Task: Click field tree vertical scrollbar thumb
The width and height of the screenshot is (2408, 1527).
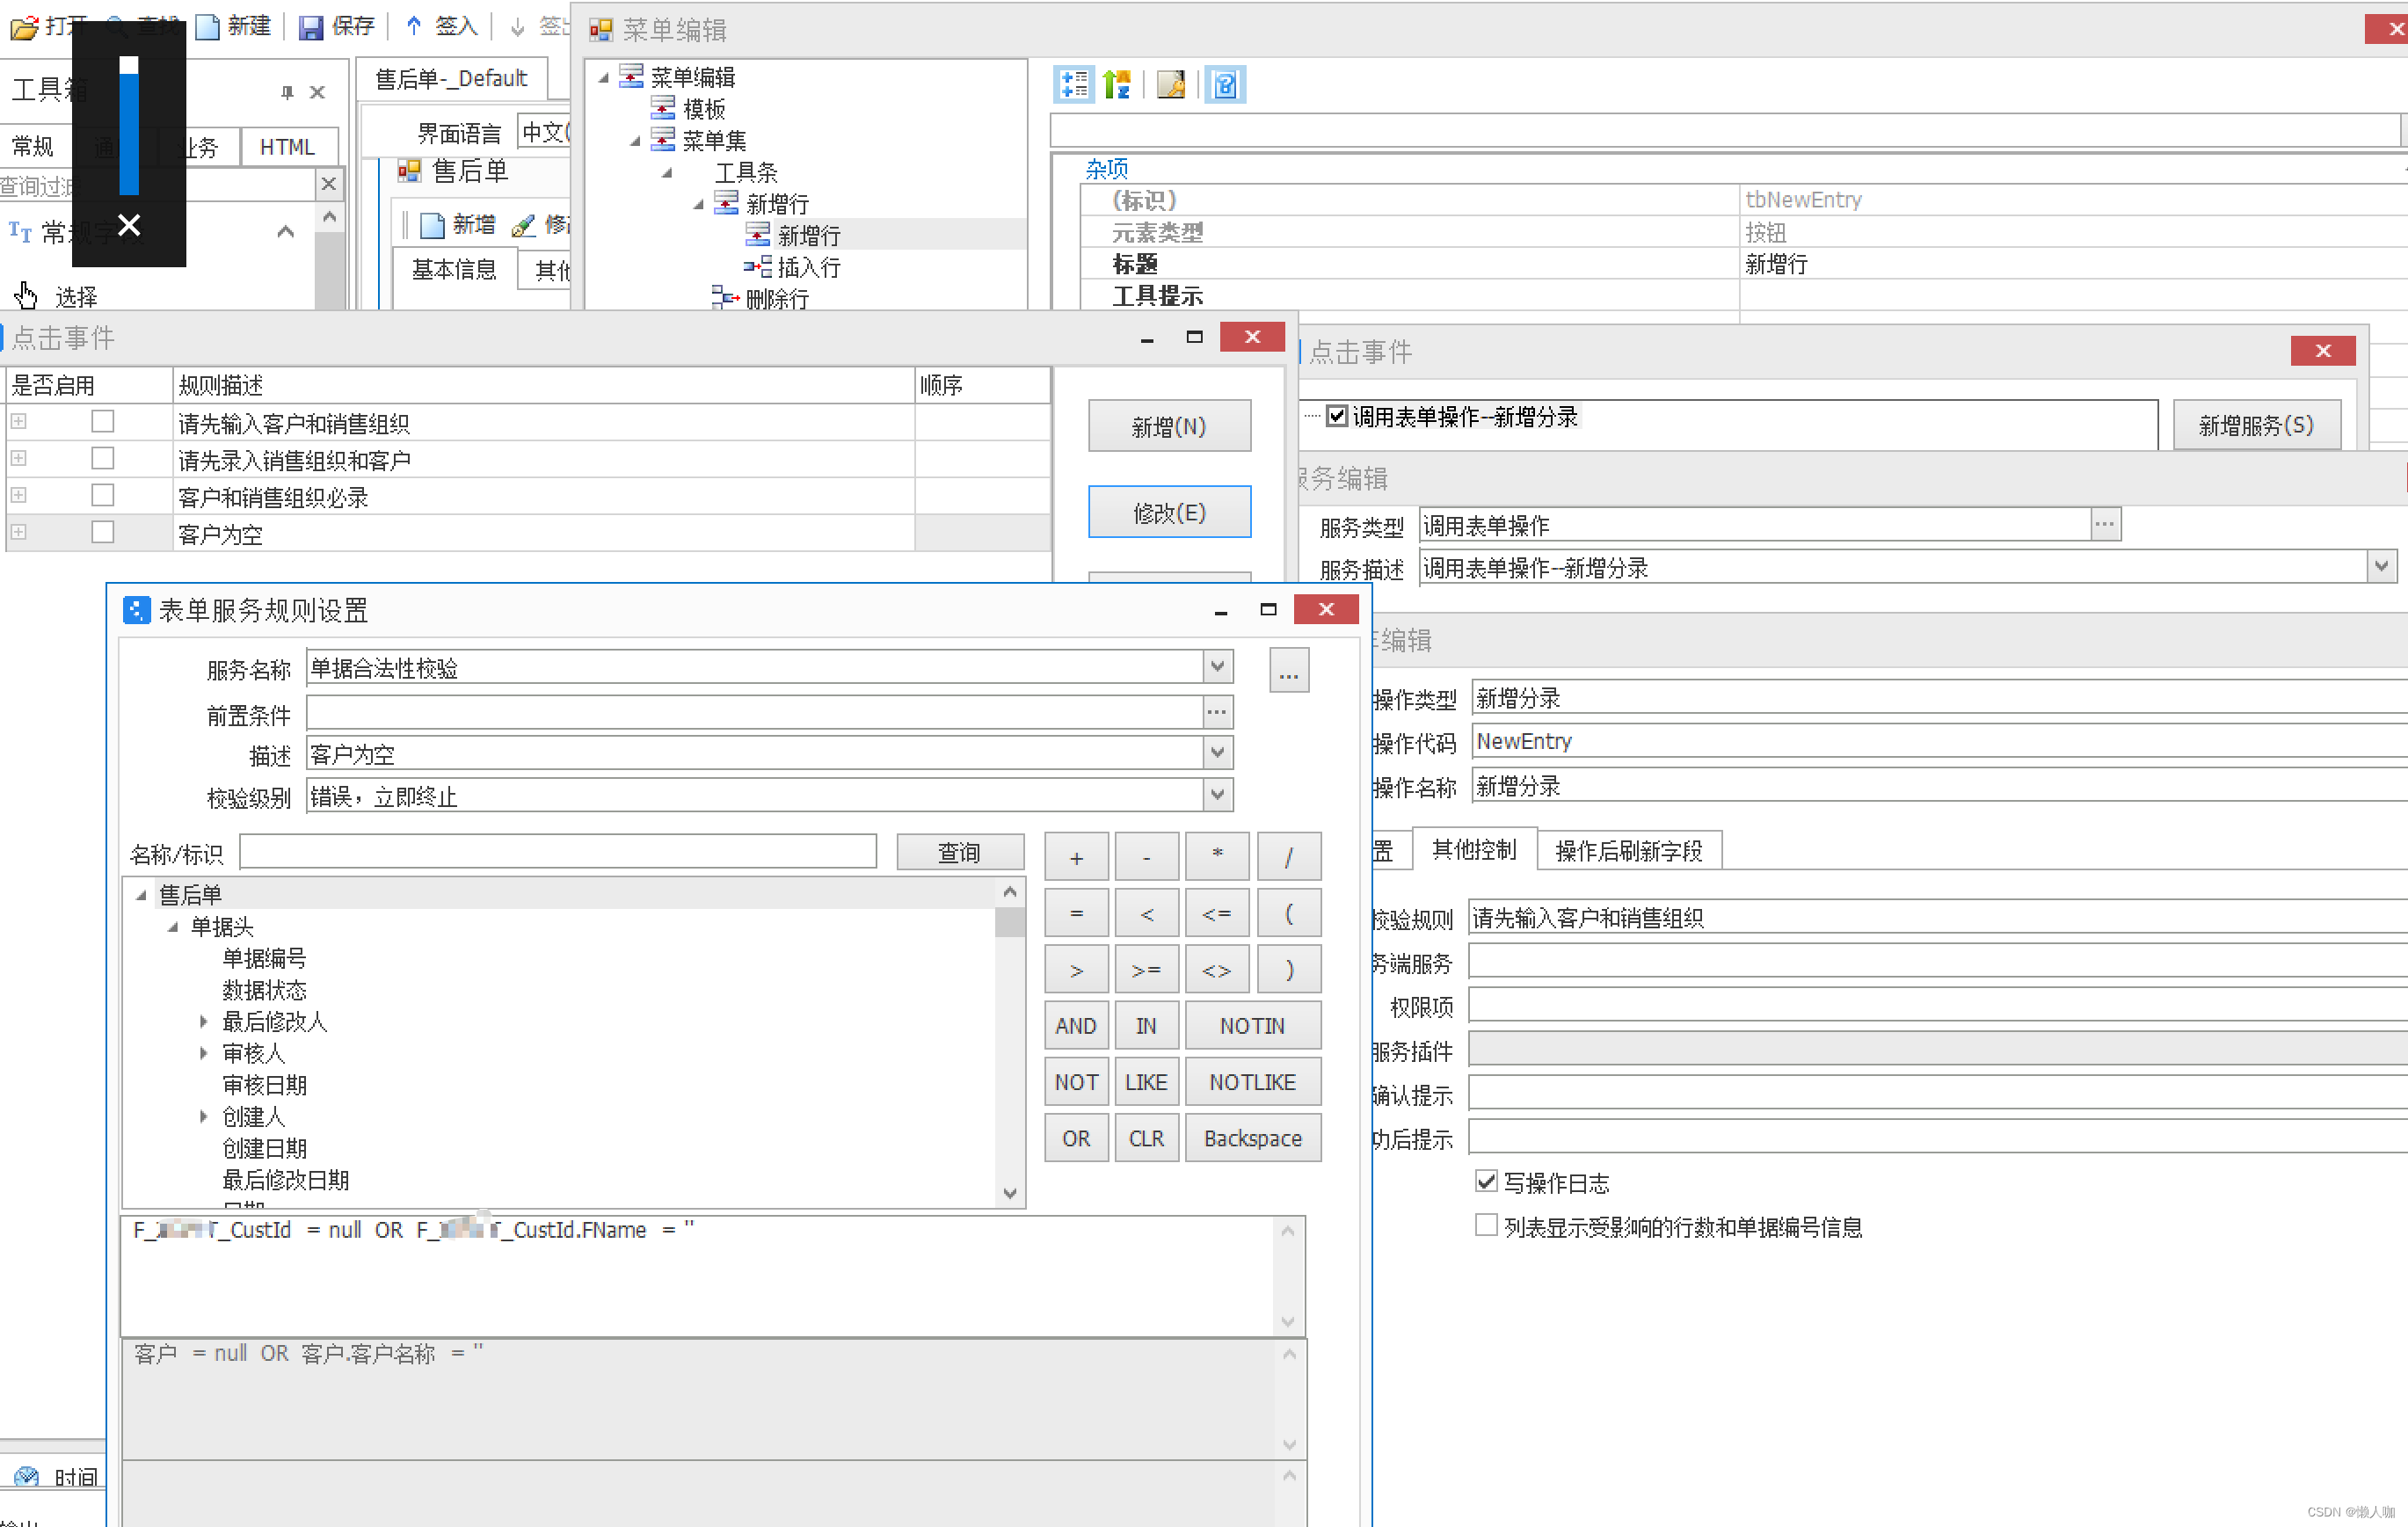Action: point(1009,921)
